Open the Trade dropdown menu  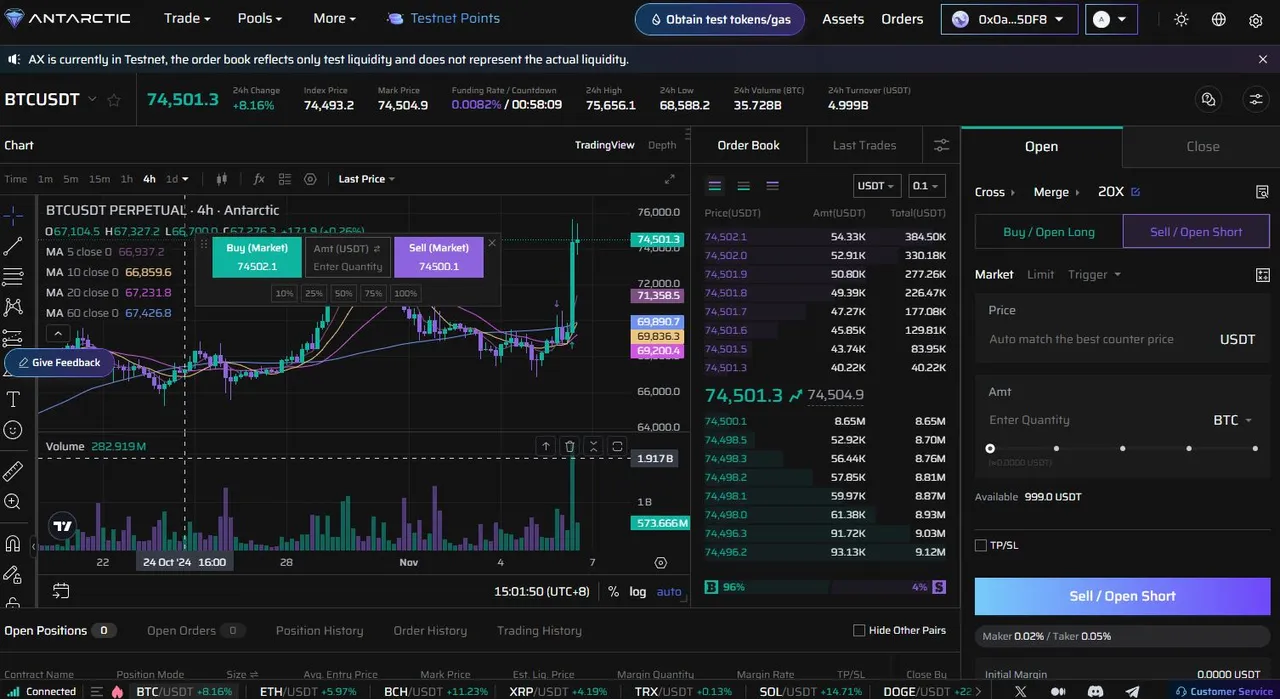(187, 18)
